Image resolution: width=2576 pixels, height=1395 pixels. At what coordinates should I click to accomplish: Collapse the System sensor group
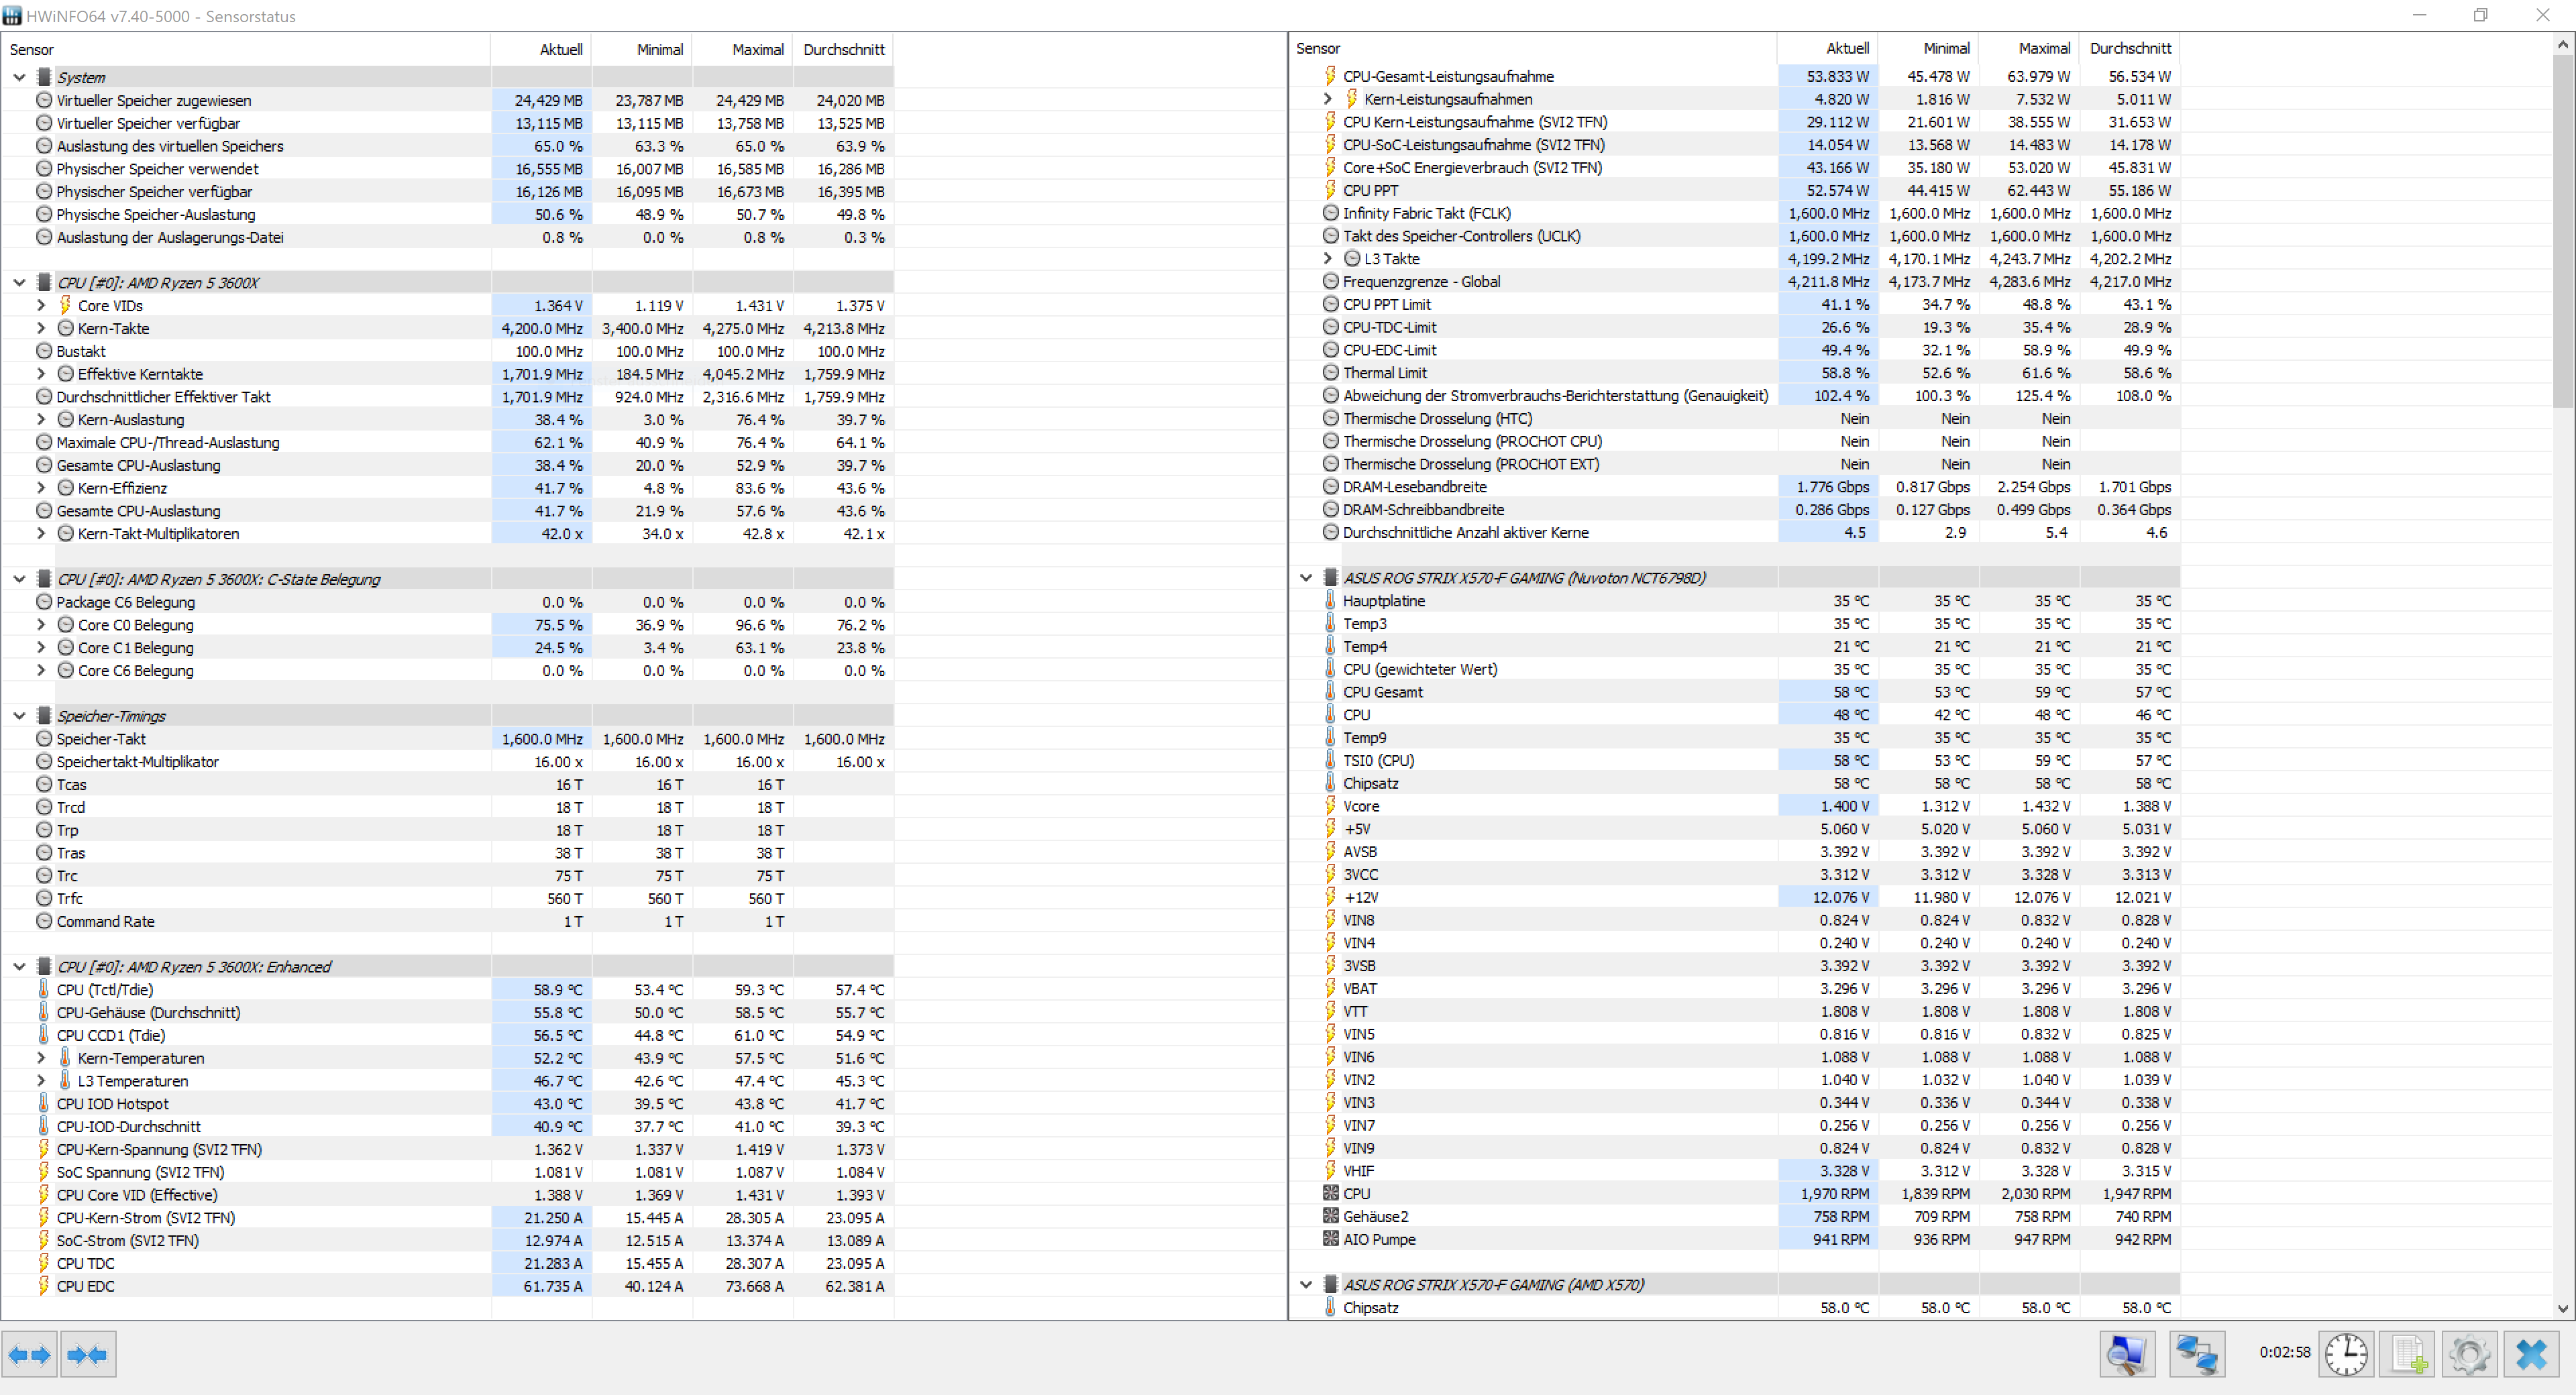click(x=19, y=77)
